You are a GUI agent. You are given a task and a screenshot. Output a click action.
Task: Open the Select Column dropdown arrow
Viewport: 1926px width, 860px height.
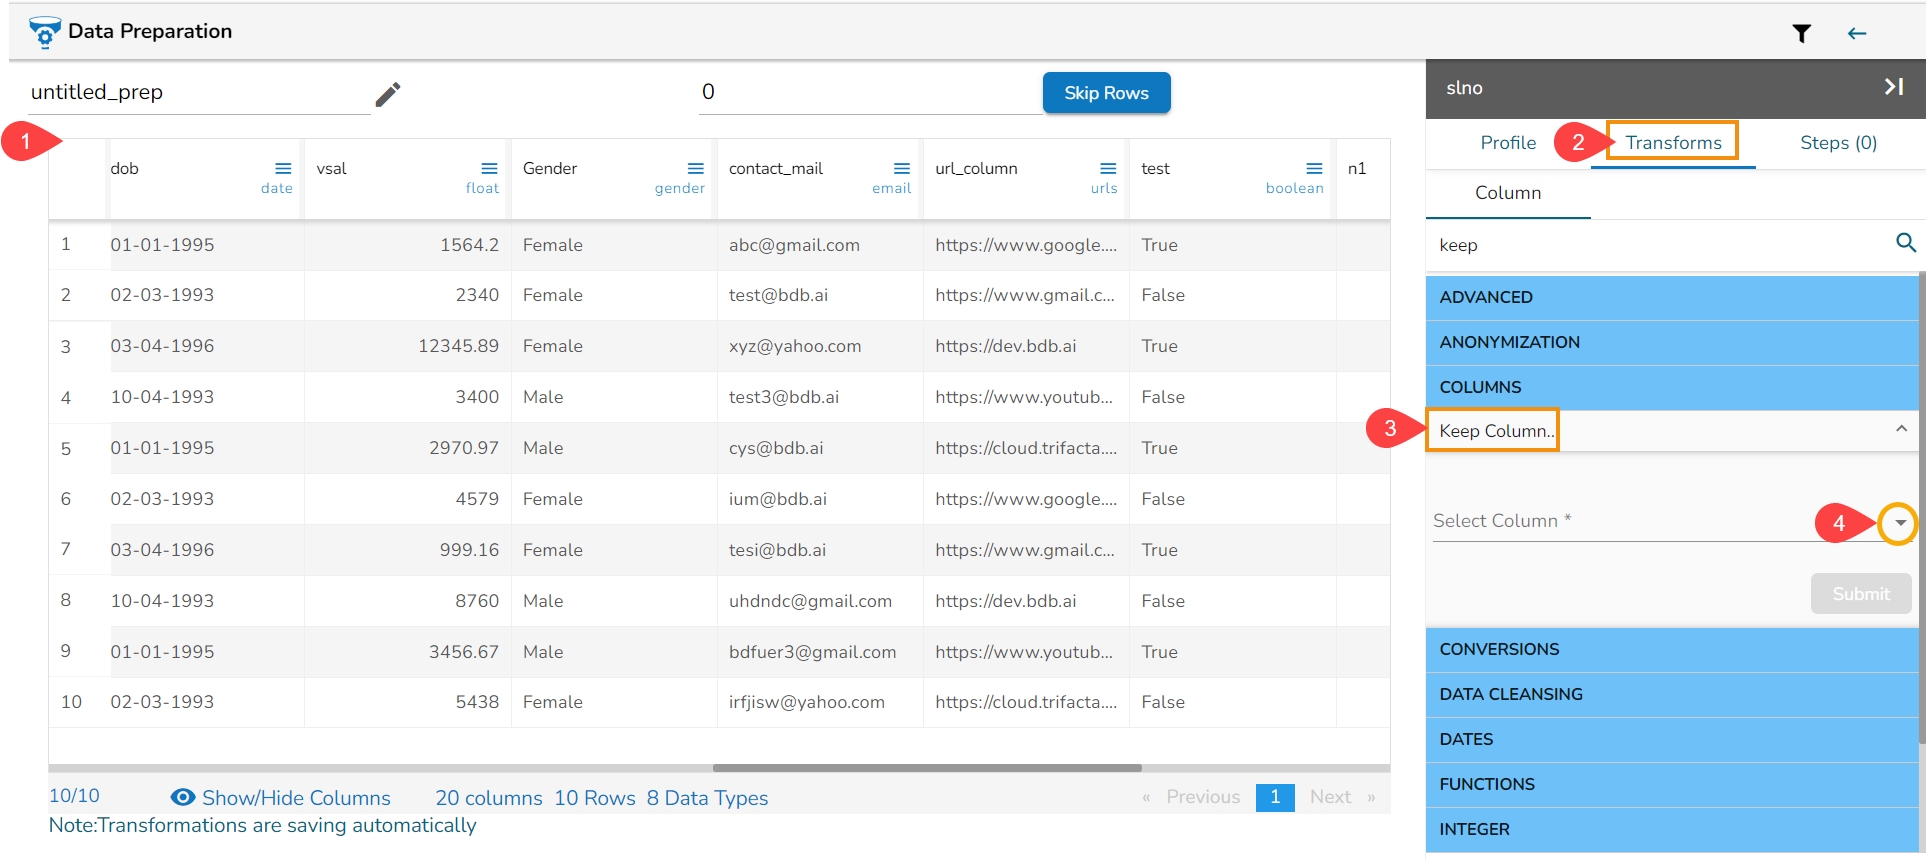click(1898, 523)
